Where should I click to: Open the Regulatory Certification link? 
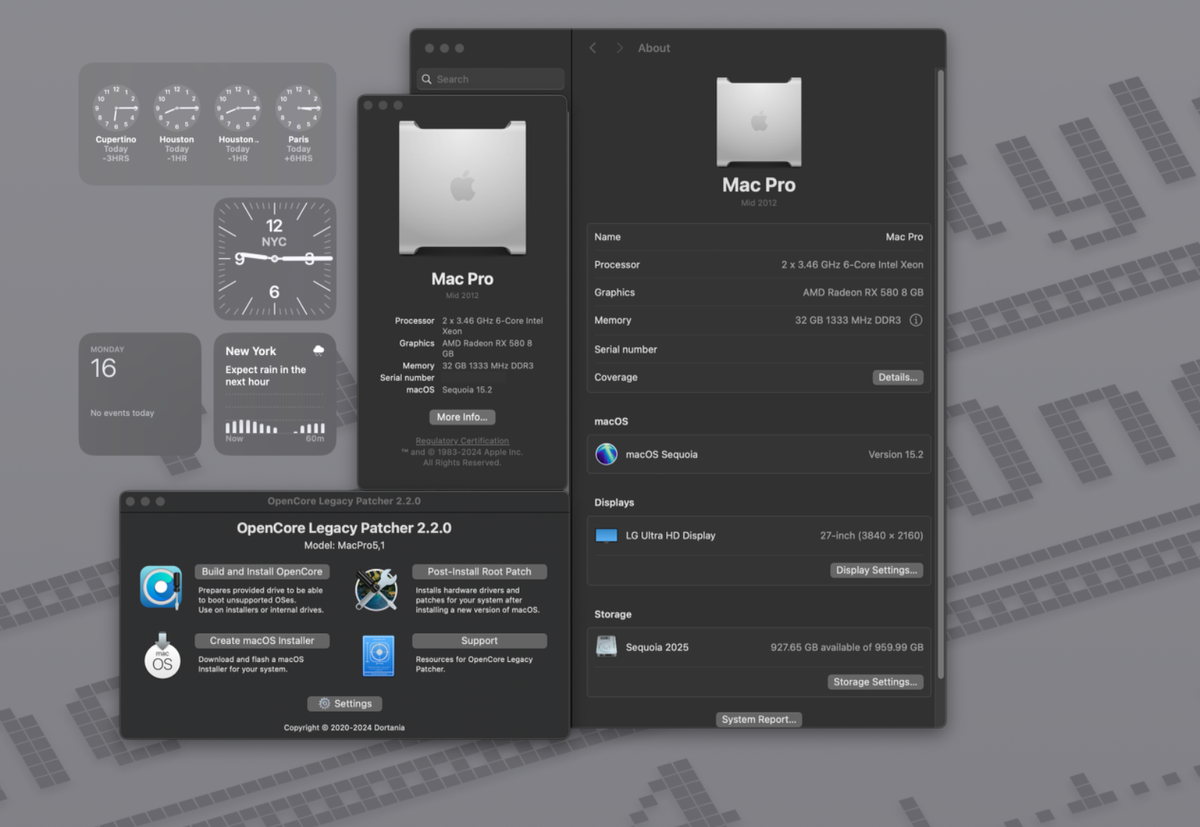(461, 440)
